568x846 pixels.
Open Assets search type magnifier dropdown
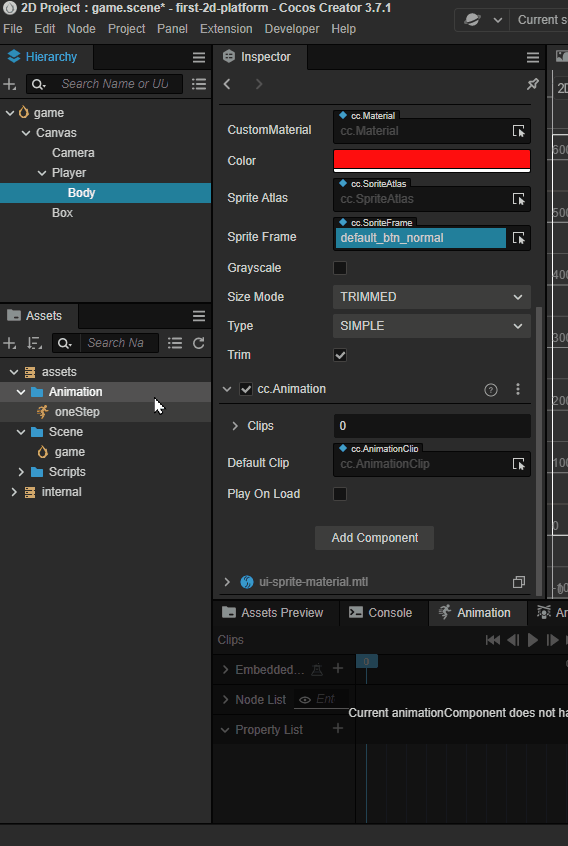[65, 343]
